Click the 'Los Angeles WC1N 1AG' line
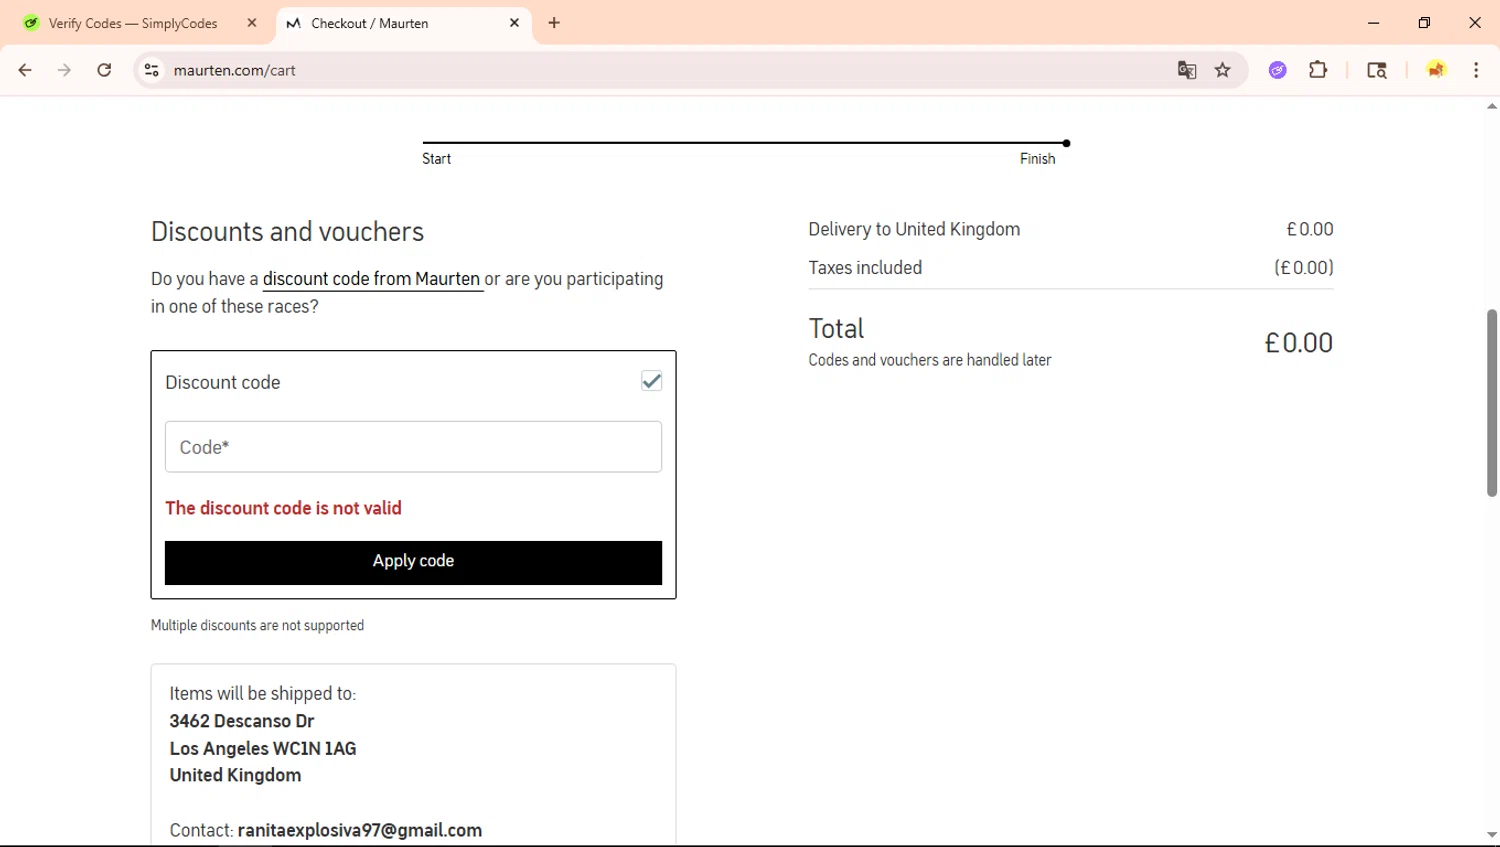 tap(263, 748)
